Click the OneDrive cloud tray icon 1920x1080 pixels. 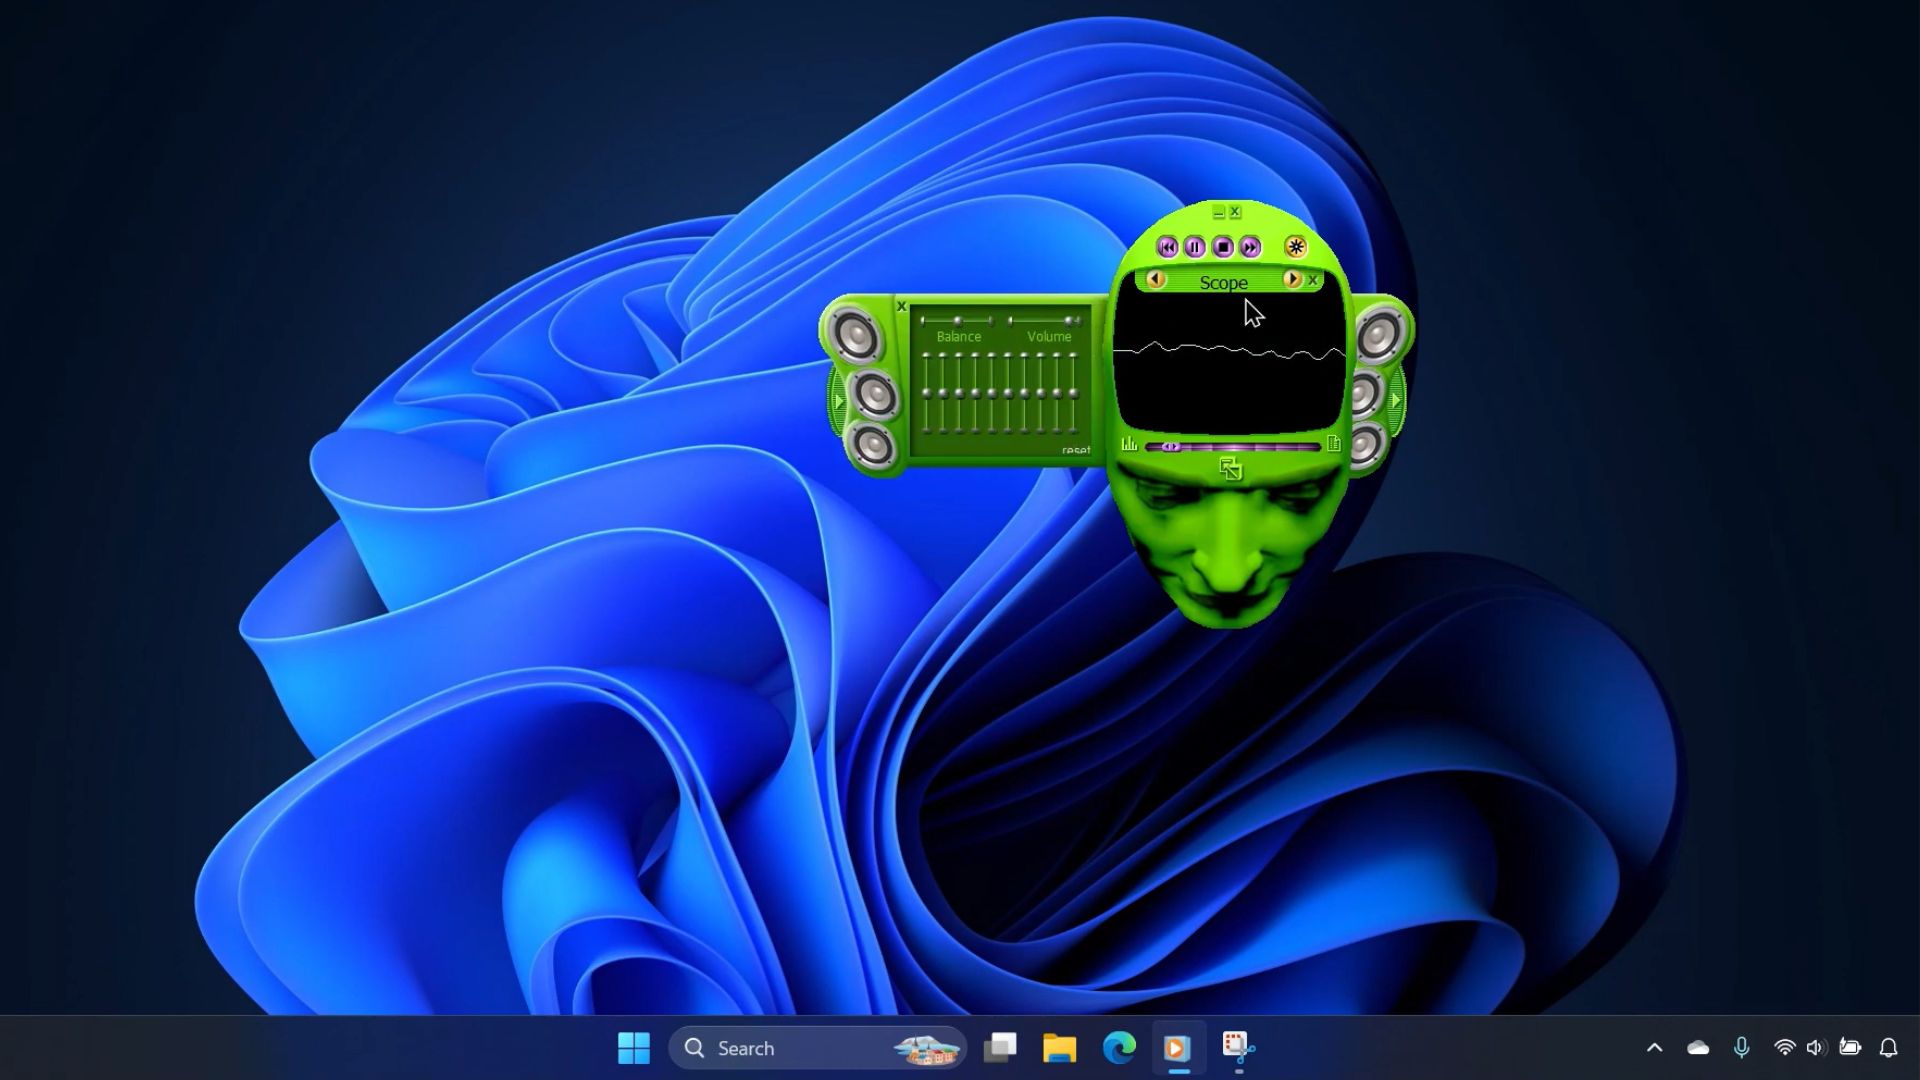(1698, 1048)
